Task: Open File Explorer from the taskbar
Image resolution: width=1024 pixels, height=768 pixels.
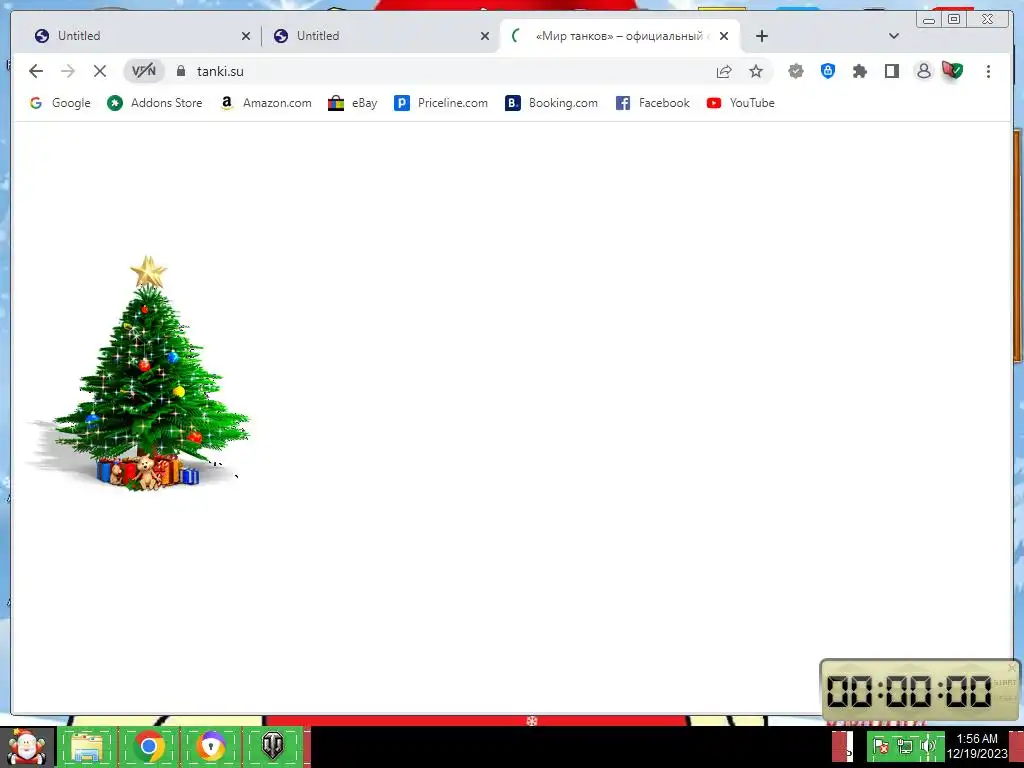Action: pyautogui.click(x=87, y=746)
